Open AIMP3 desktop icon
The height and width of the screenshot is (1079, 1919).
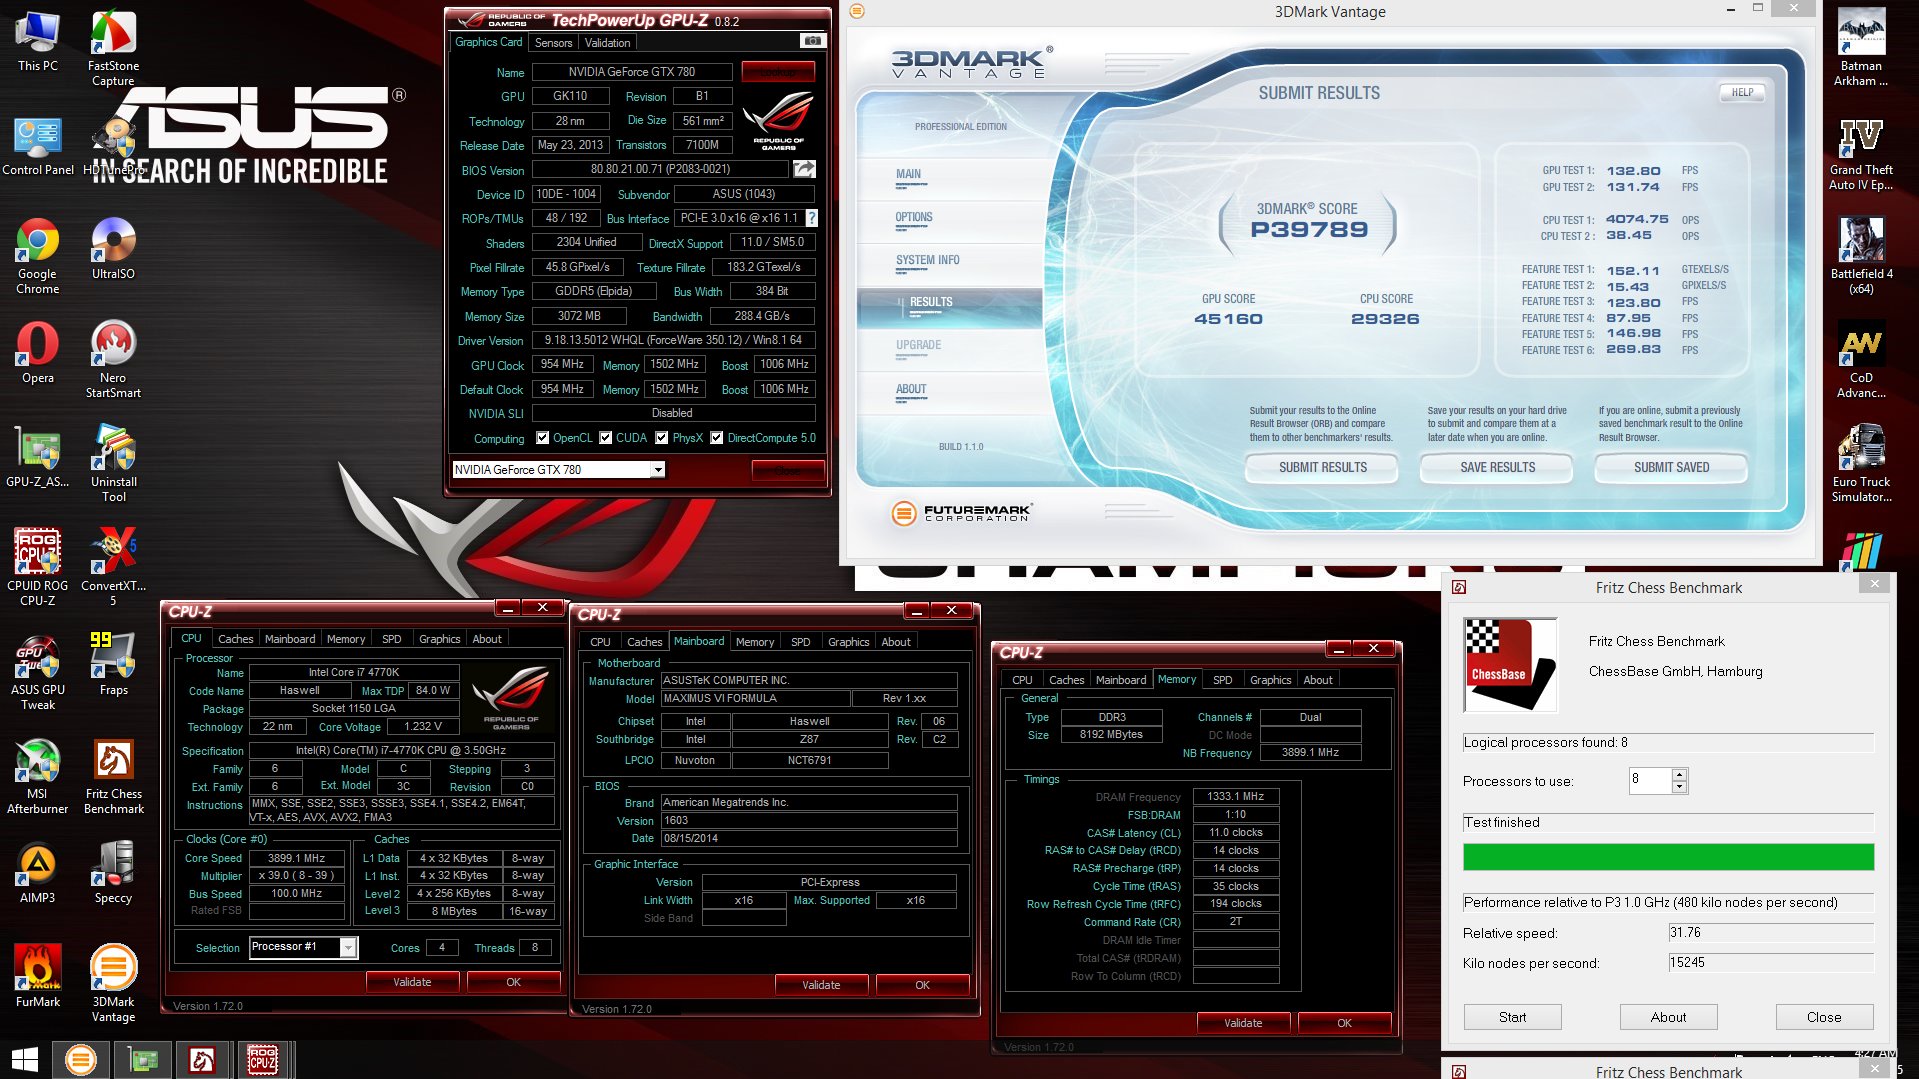[38, 872]
